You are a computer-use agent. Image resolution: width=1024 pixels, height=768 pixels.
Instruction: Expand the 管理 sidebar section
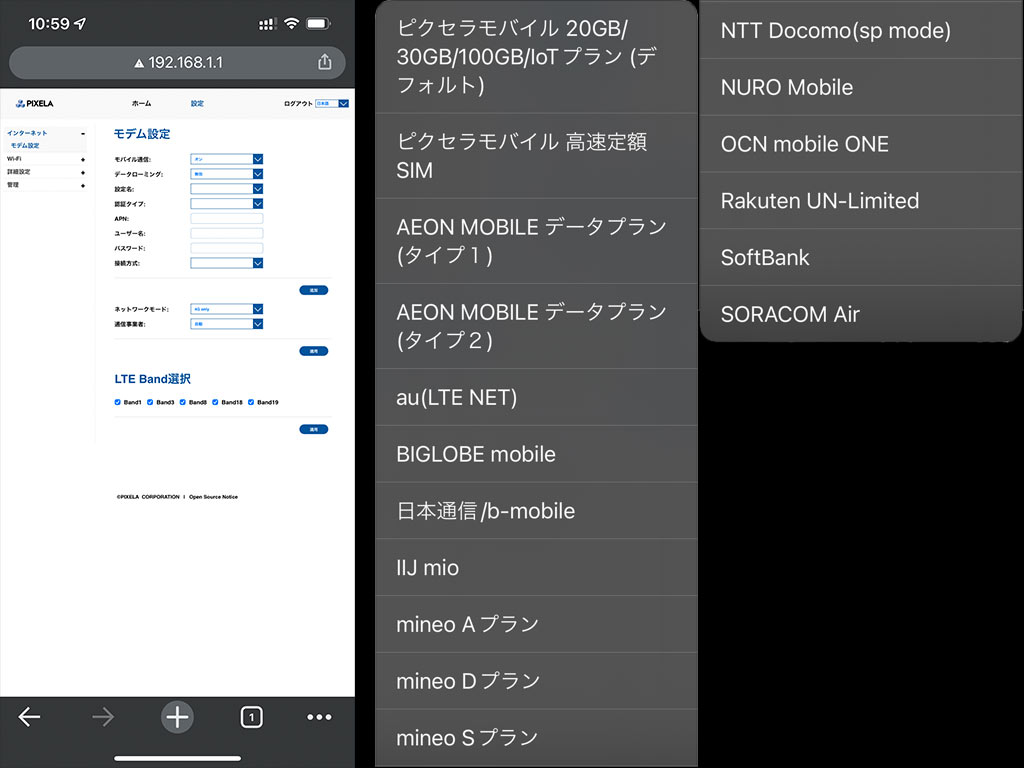point(83,185)
